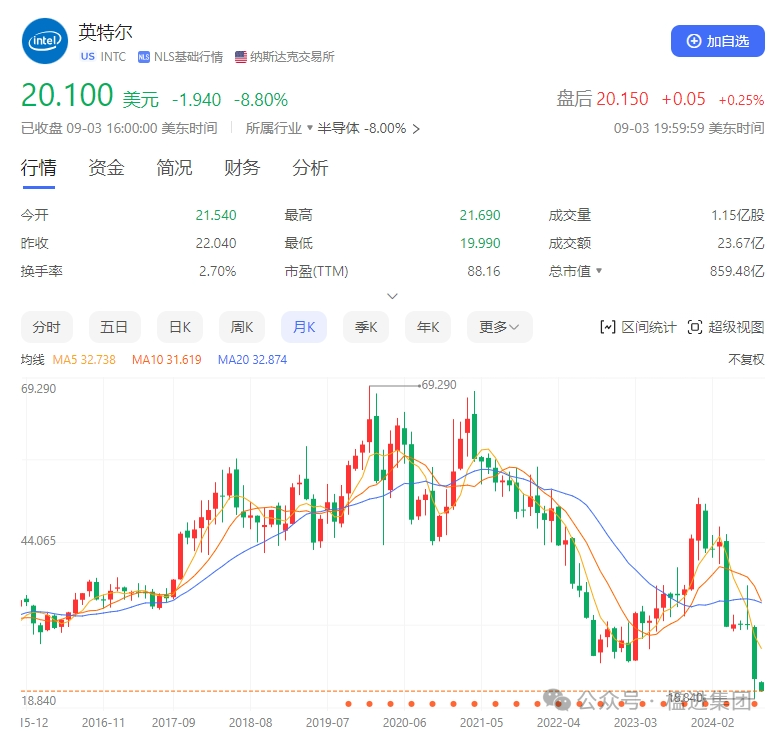
Task: Open 超级视图 super view icon
Action: click(x=695, y=327)
